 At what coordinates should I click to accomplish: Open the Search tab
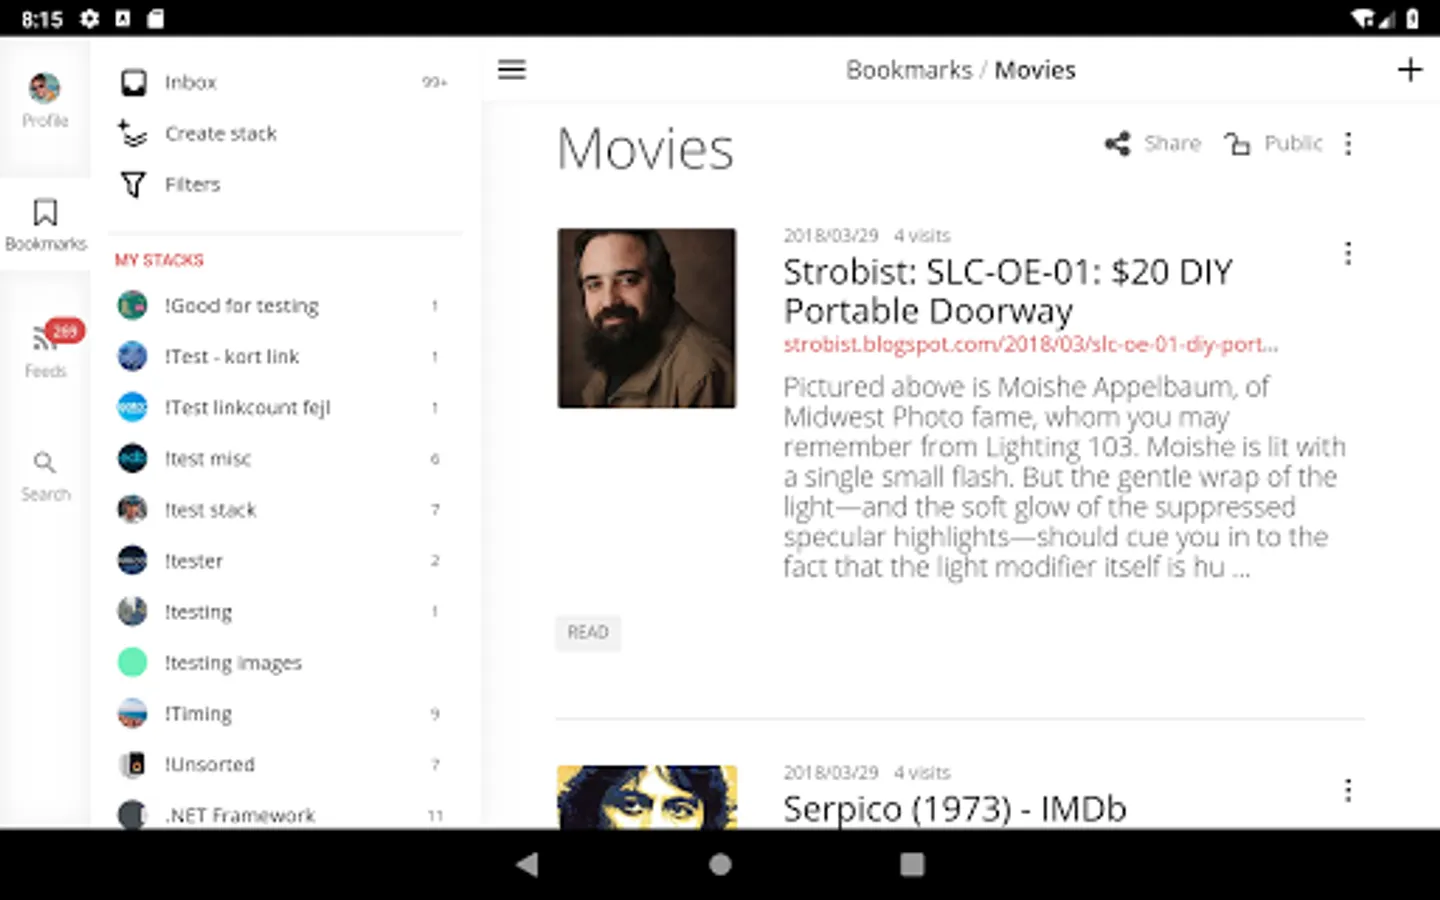click(x=45, y=475)
